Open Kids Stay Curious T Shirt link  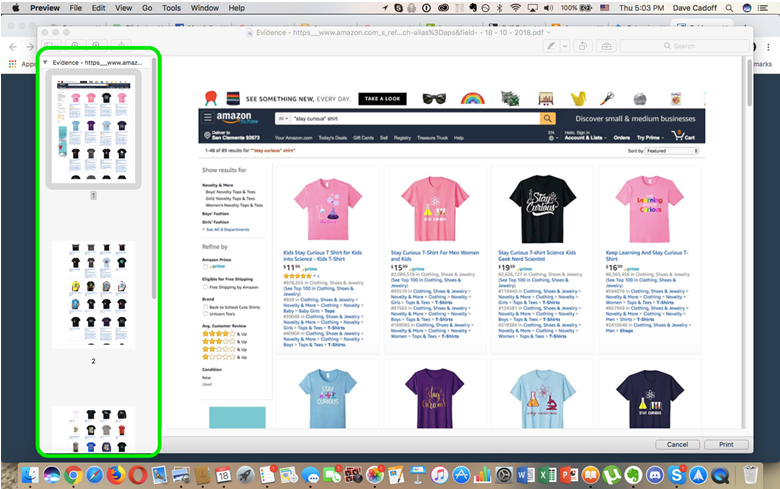(322, 256)
